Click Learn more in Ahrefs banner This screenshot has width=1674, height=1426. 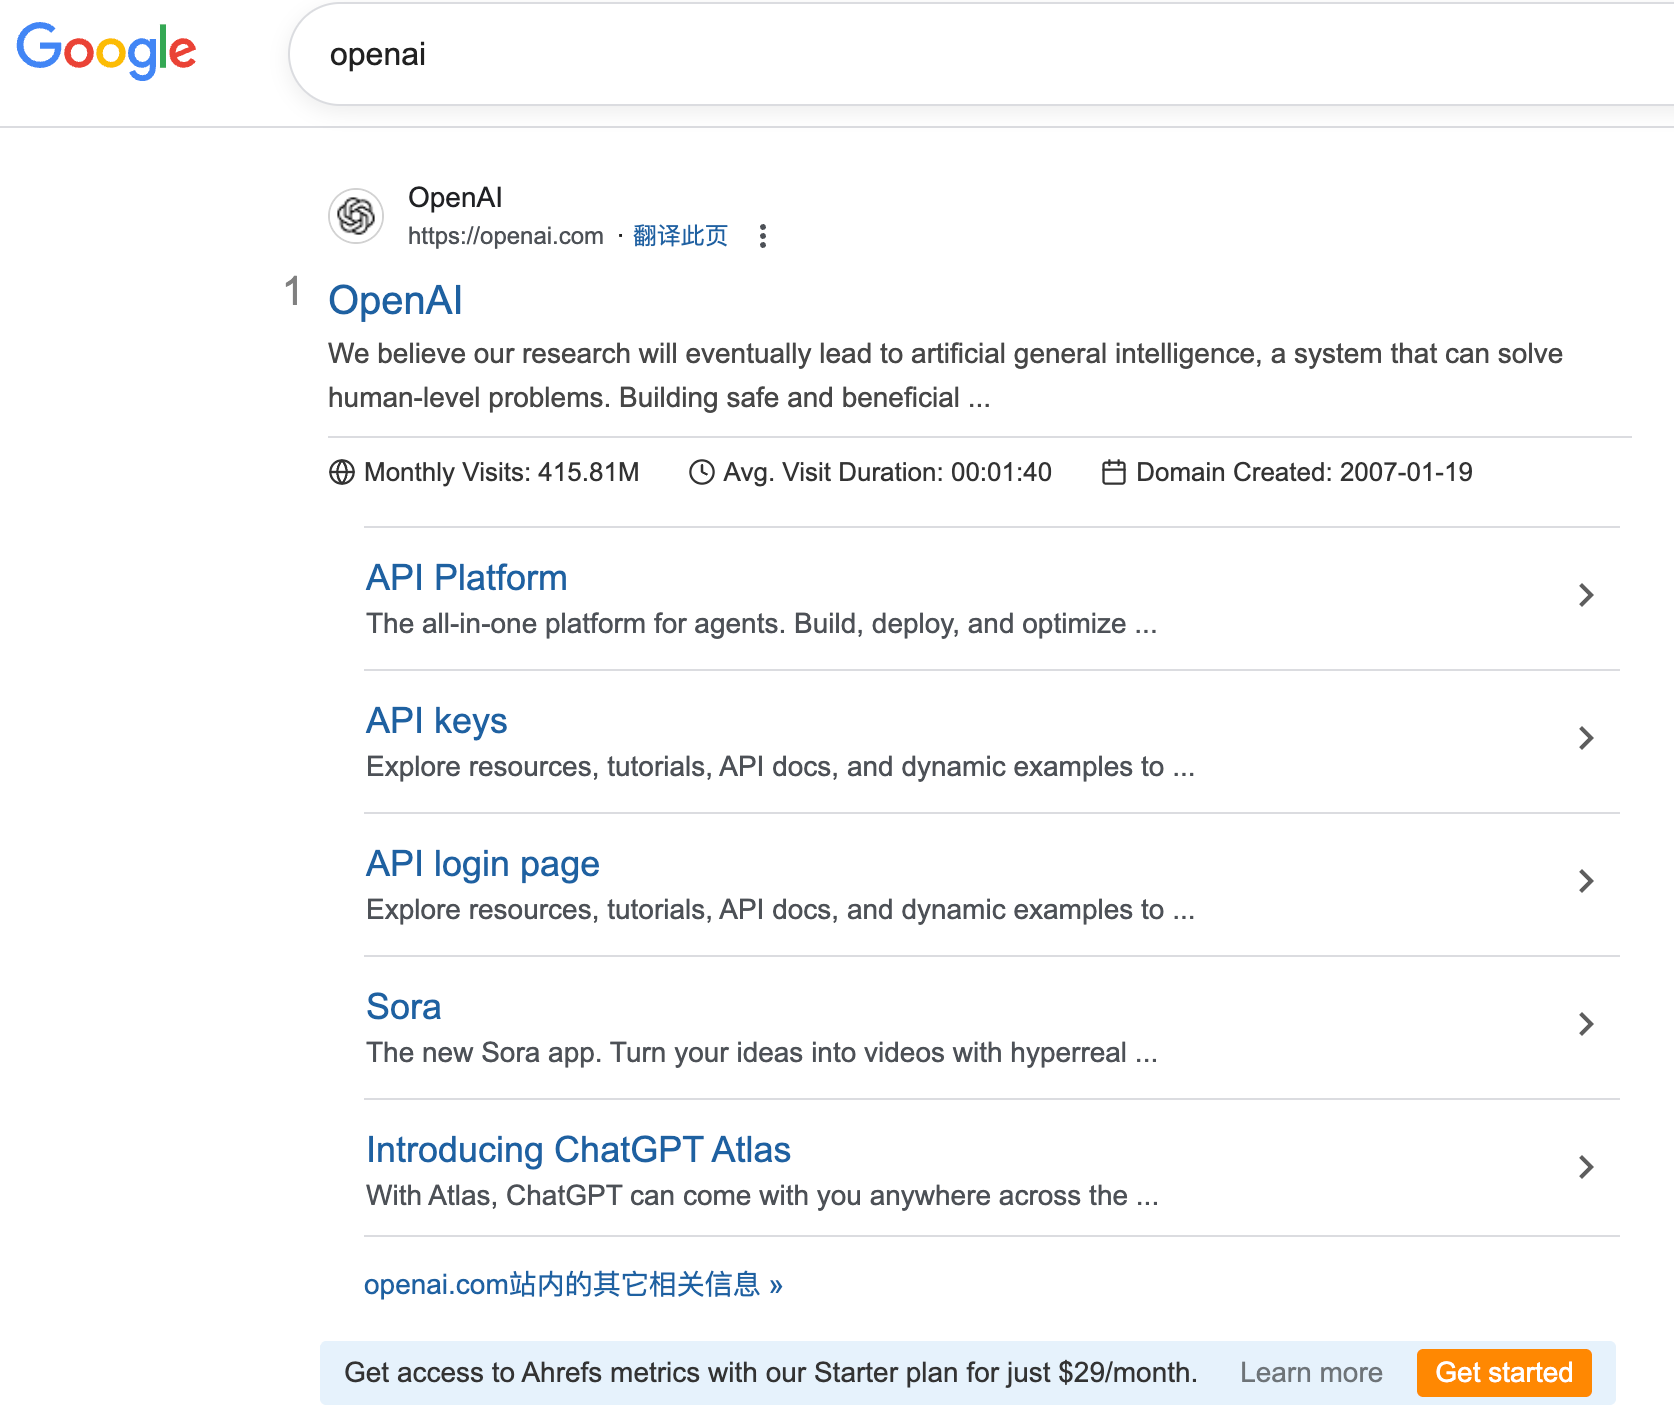tap(1311, 1373)
